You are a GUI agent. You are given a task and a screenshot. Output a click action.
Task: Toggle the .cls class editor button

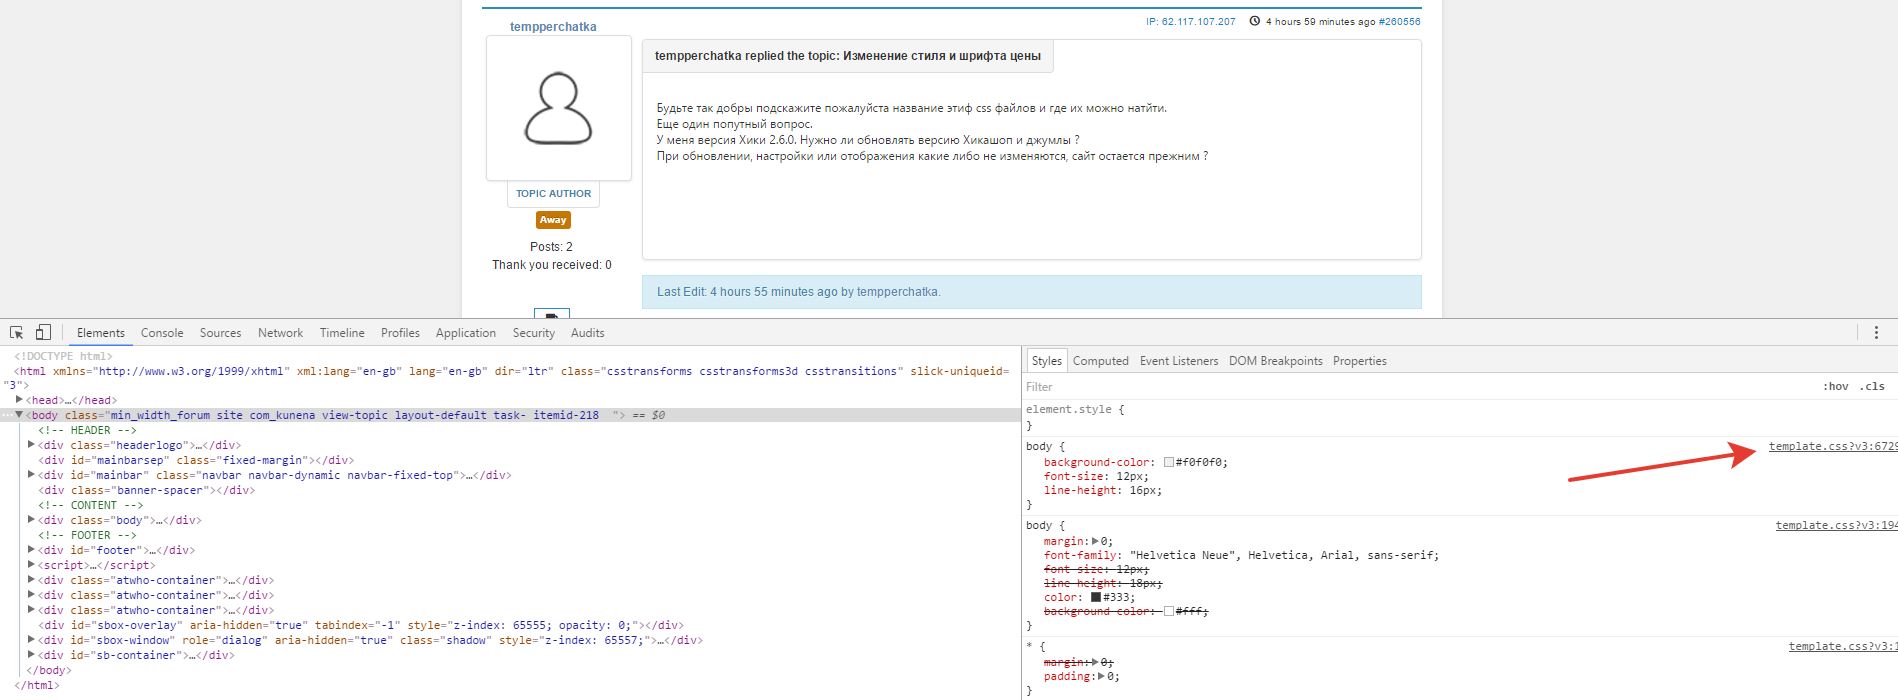coord(1873,387)
